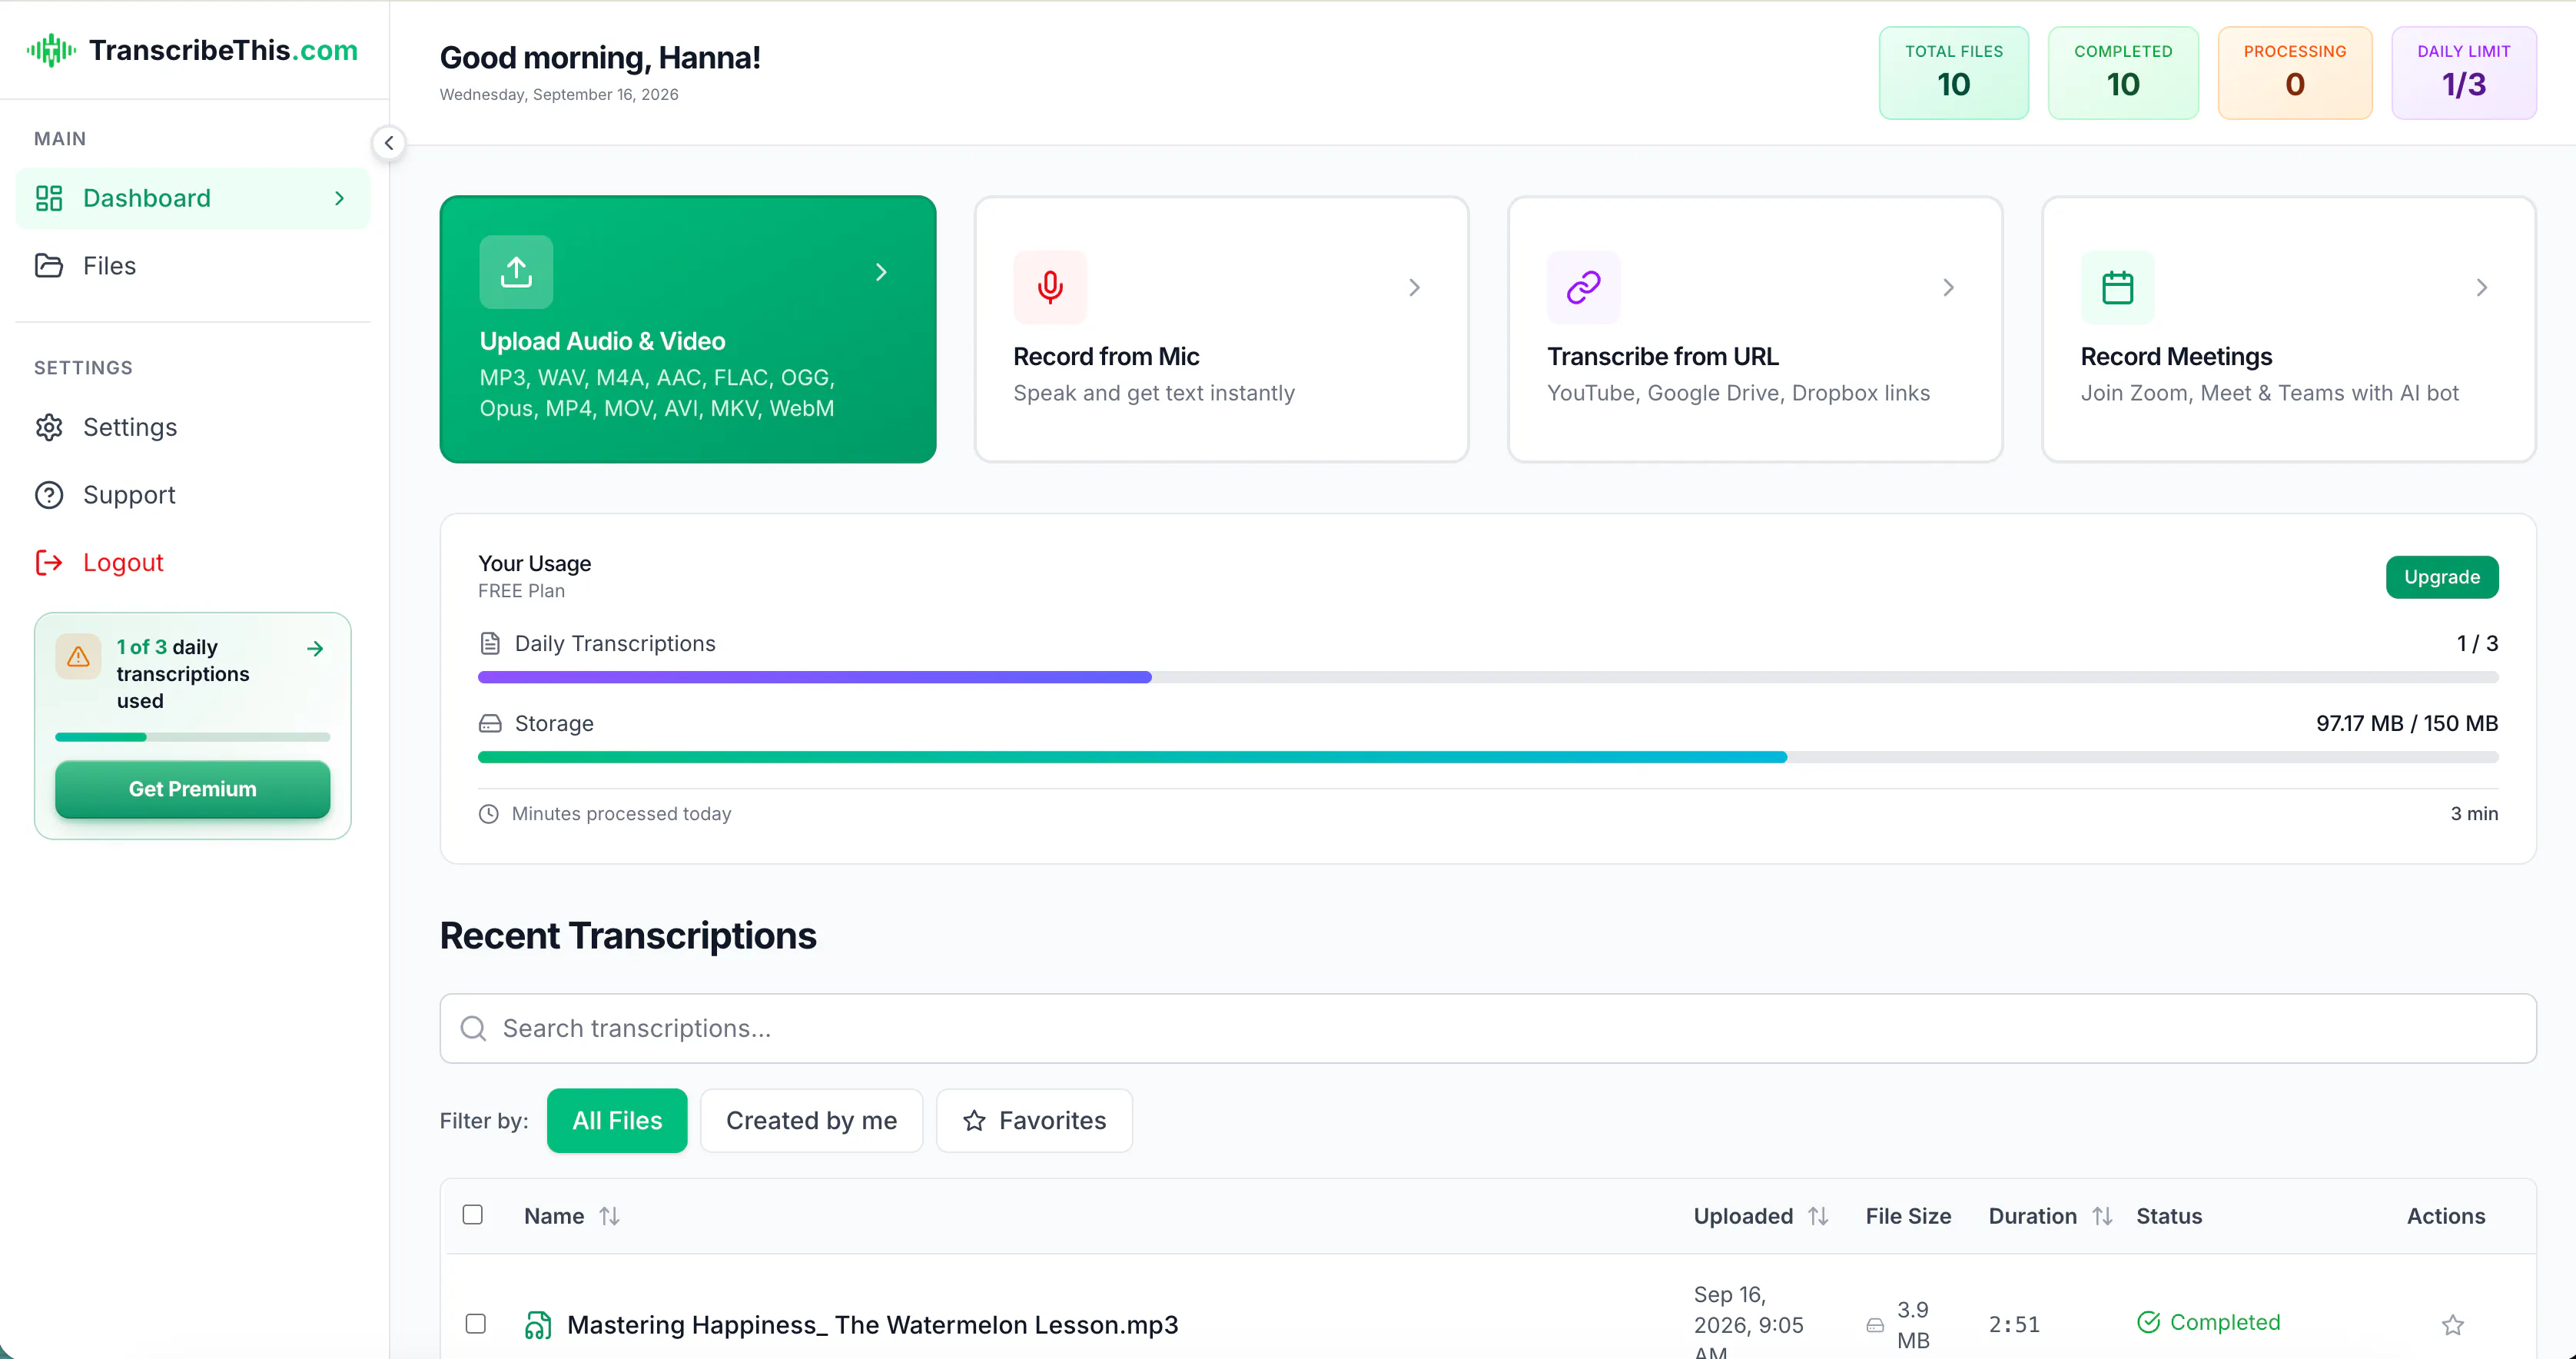This screenshot has height=1359, width=2576.
Task: Click the green Completed checkmark icon
Action: pos(2148,1322)
